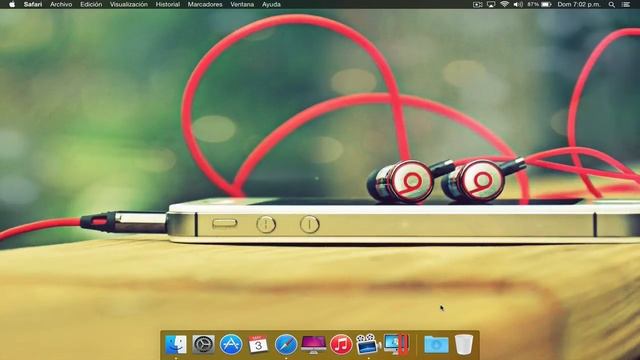Open the volume control in menu bar
The image size is (640, 360).
click(518, 4)
